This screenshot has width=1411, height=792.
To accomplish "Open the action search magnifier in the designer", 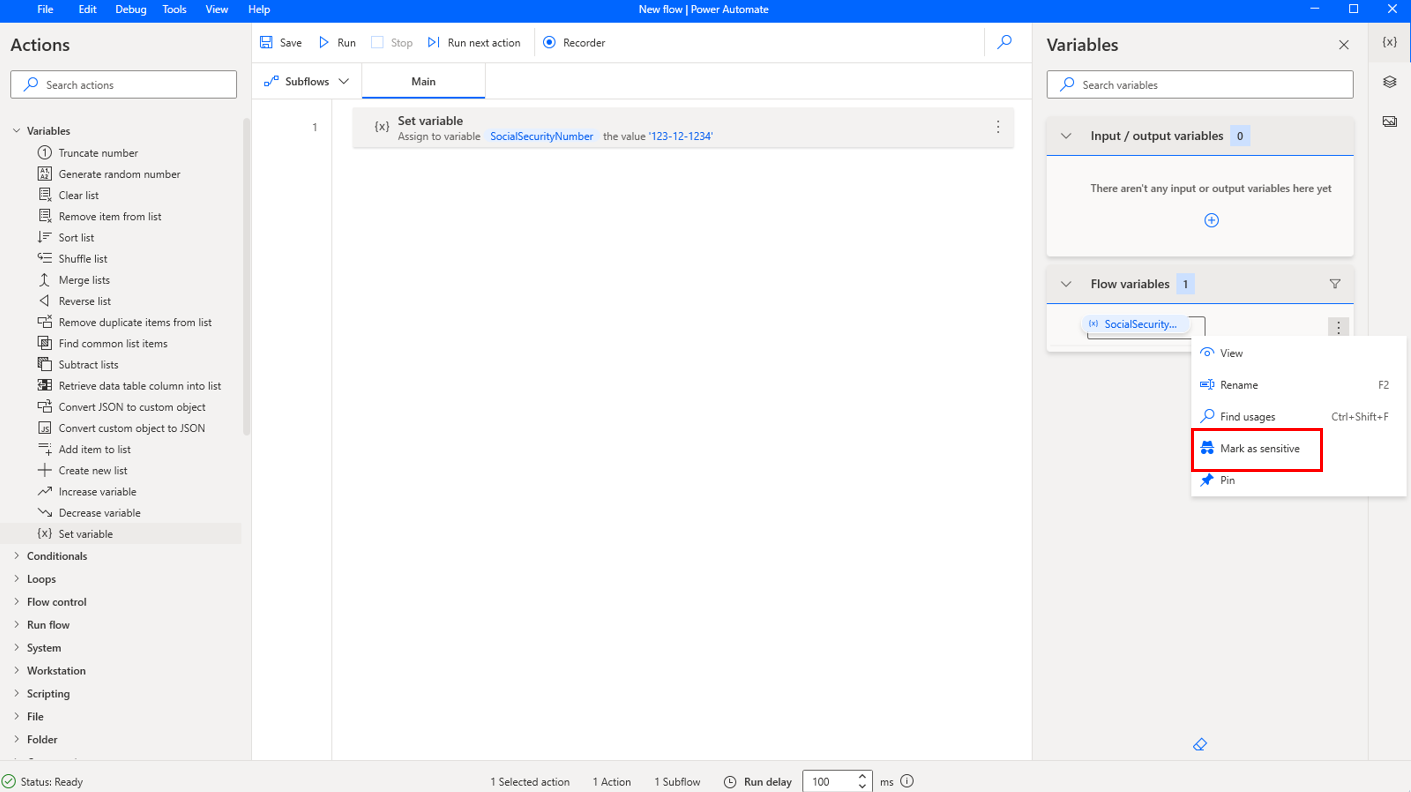I will point(1004,42).
